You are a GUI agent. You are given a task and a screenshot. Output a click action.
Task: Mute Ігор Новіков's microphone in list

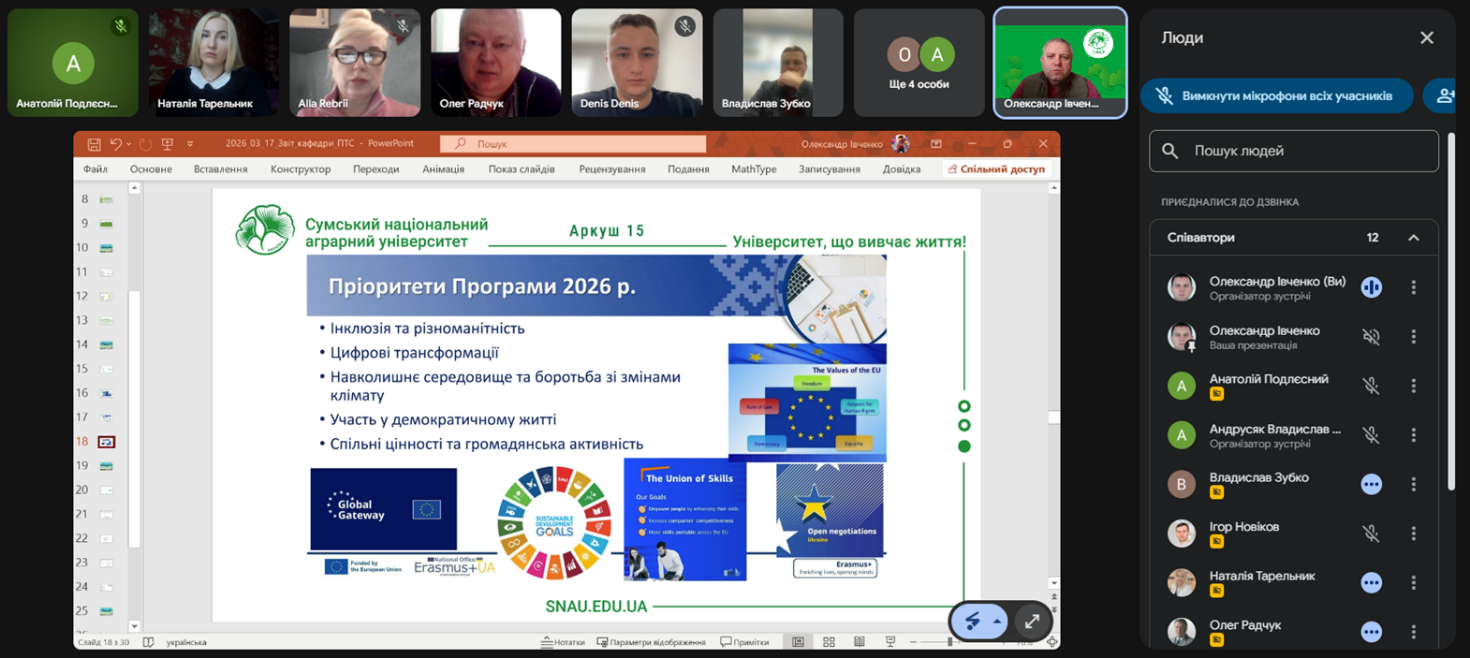click(x=1371, y=534)
